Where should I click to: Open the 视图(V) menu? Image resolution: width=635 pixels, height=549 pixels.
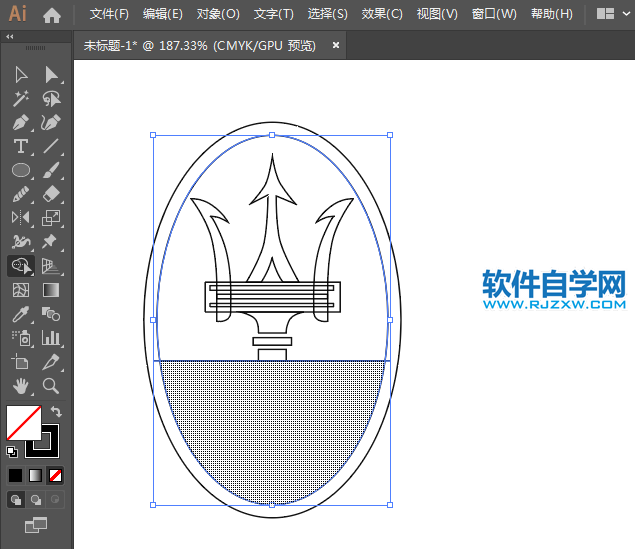click(437, 14)
